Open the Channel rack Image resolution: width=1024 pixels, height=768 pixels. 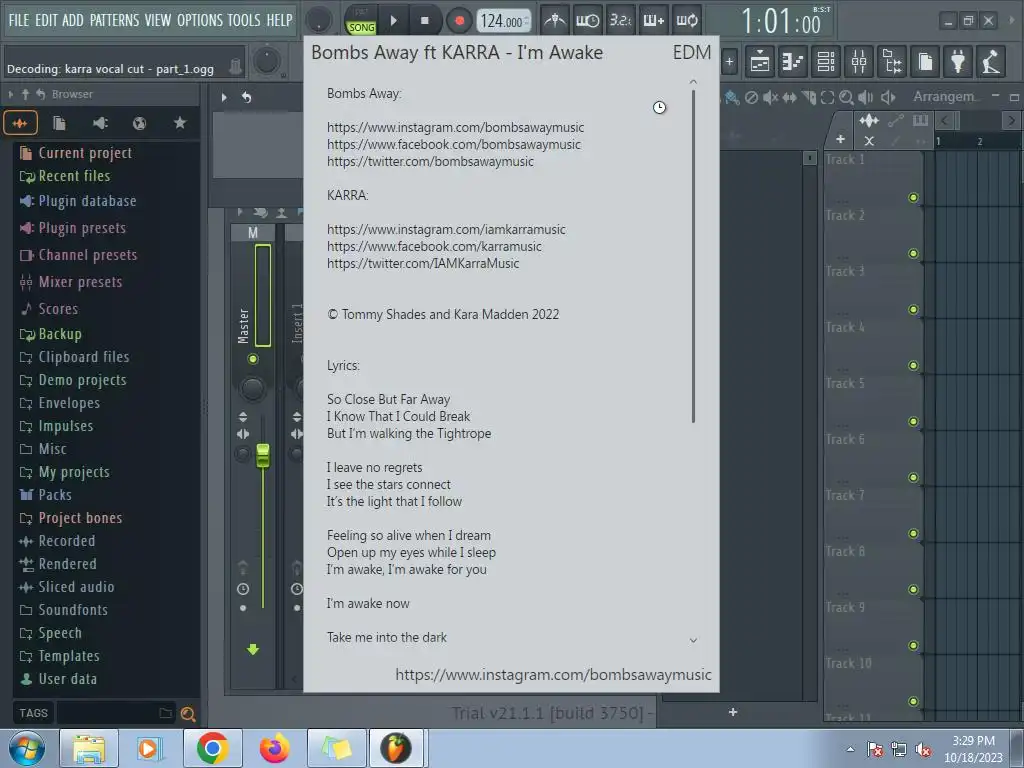click(x=825, y=62)
